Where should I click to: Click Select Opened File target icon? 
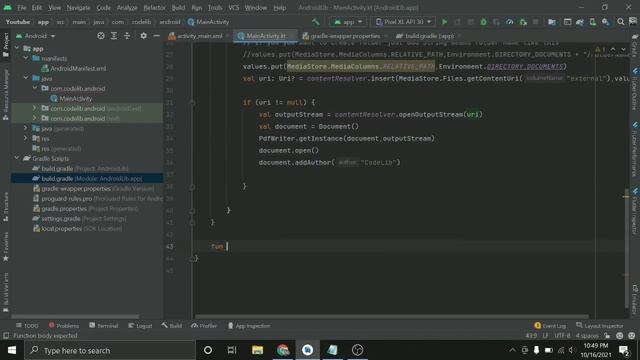tap(101, 36)
